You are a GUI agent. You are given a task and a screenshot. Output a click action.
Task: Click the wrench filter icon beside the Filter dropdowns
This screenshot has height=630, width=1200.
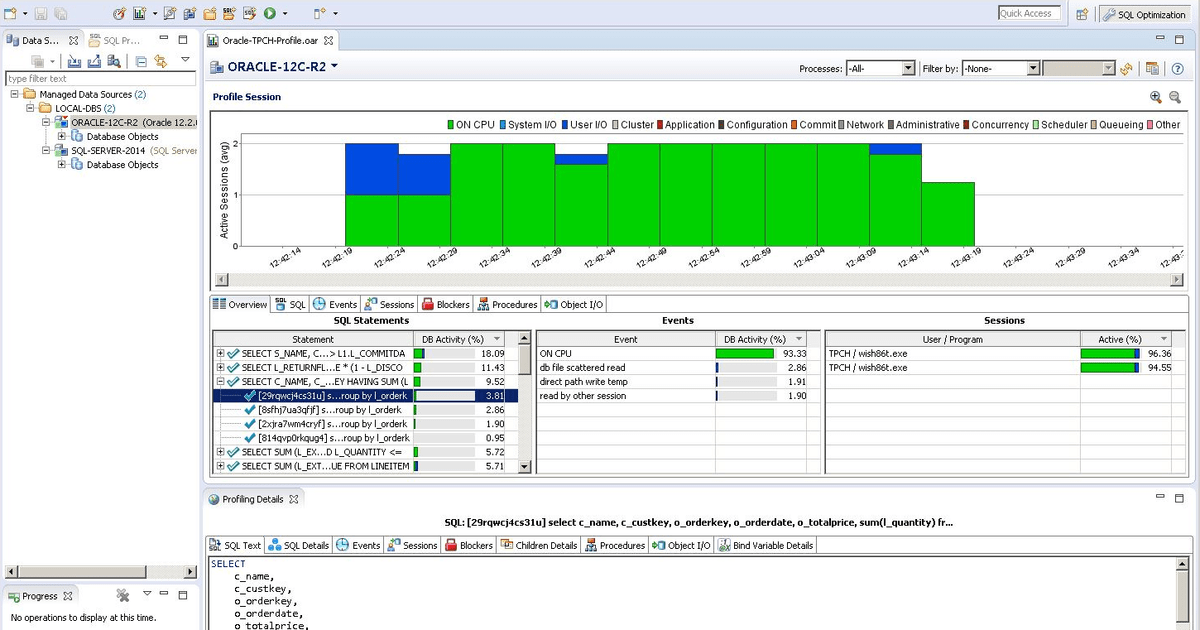[x=1126, y=69]
